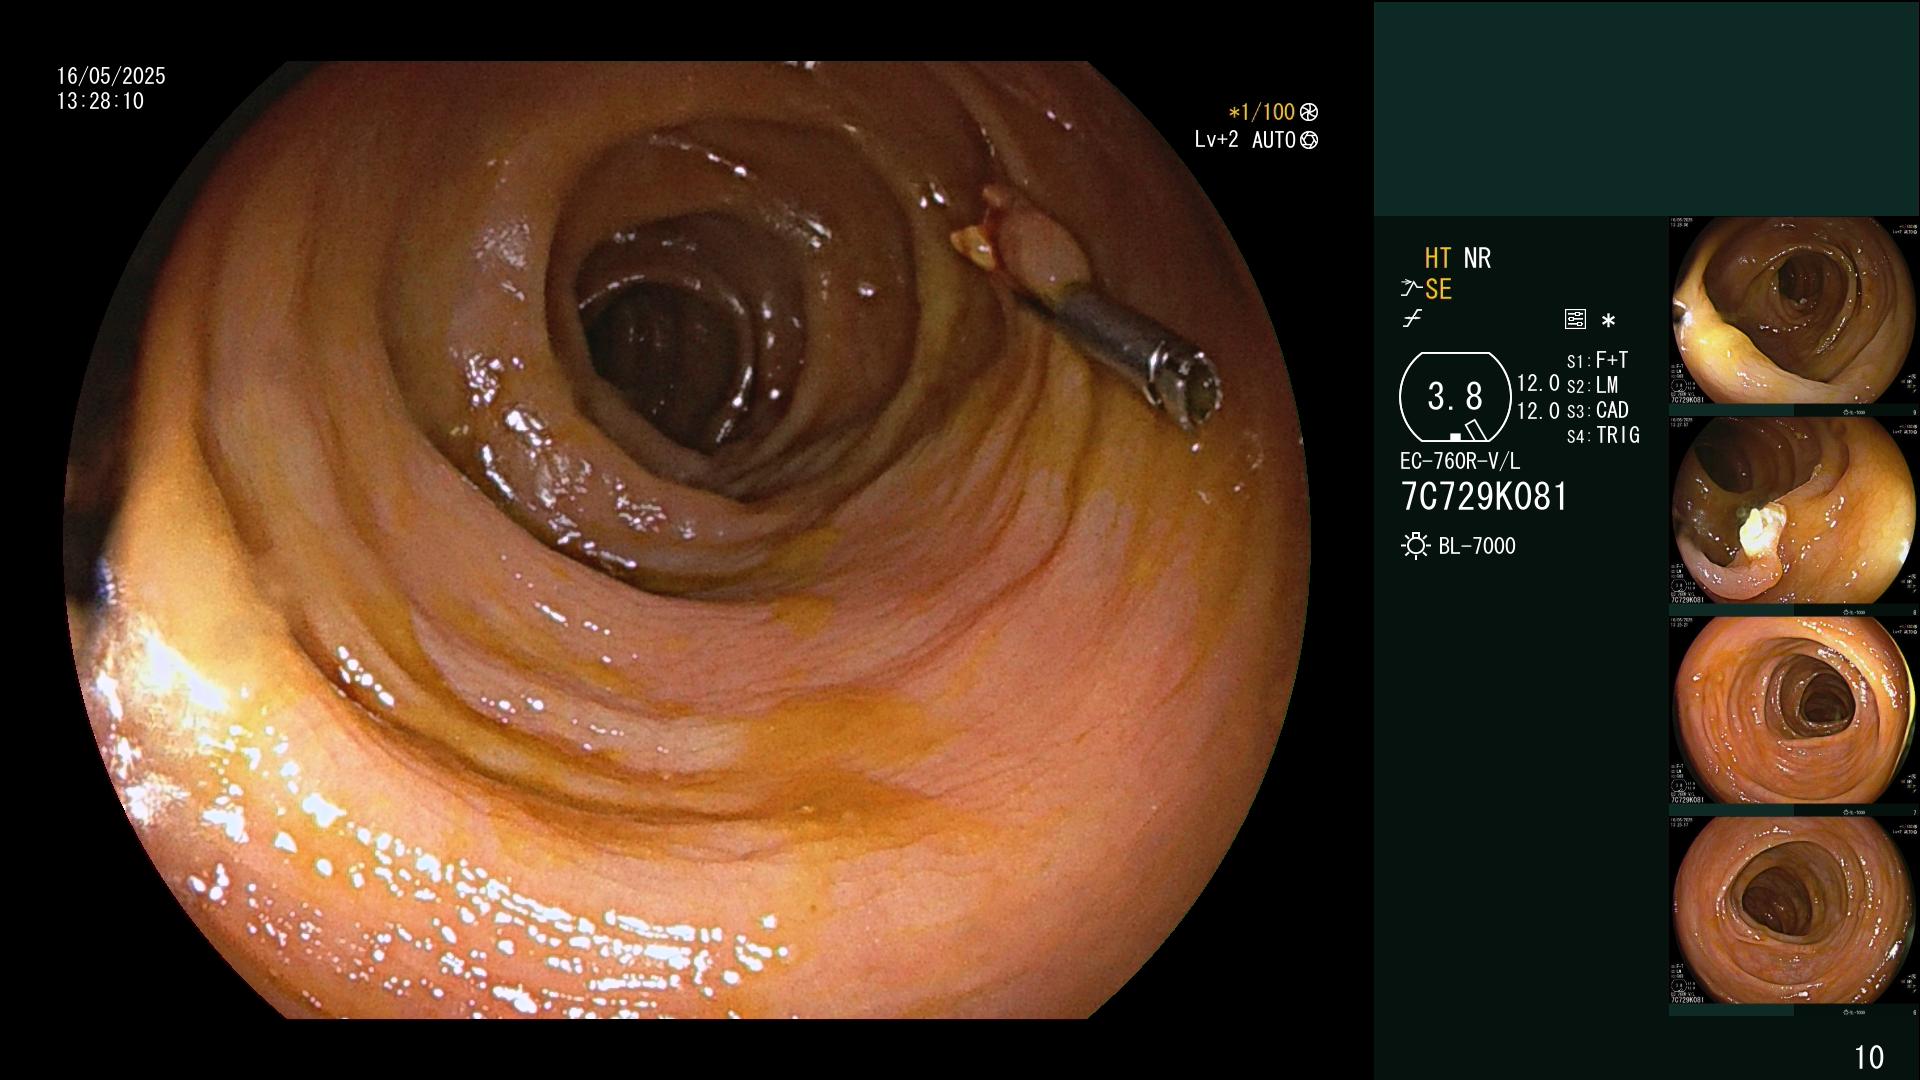Image resolution: width=1920 pixels, height=1080 pixels.
Task: Click the 12.0 value beside S3
Action: click(x=1538, y=410)
